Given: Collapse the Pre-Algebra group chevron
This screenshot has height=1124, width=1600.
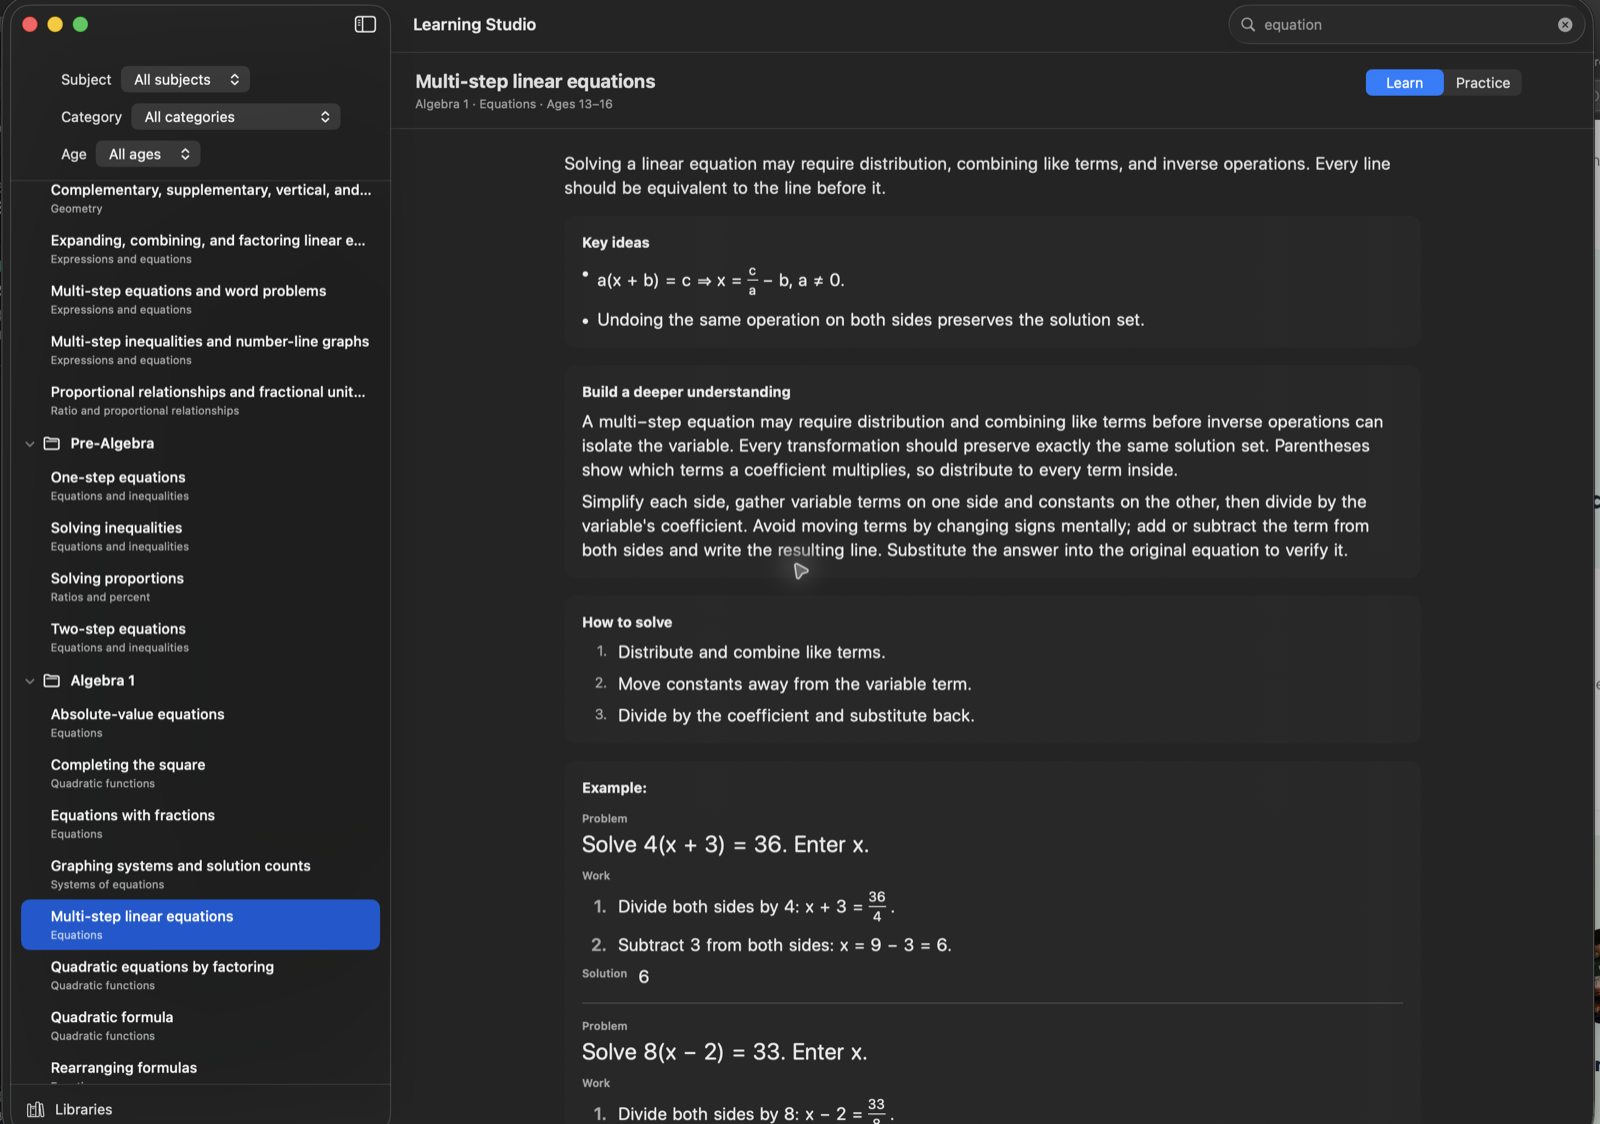Looking at the screenshot, I should [x=29, y=443].
